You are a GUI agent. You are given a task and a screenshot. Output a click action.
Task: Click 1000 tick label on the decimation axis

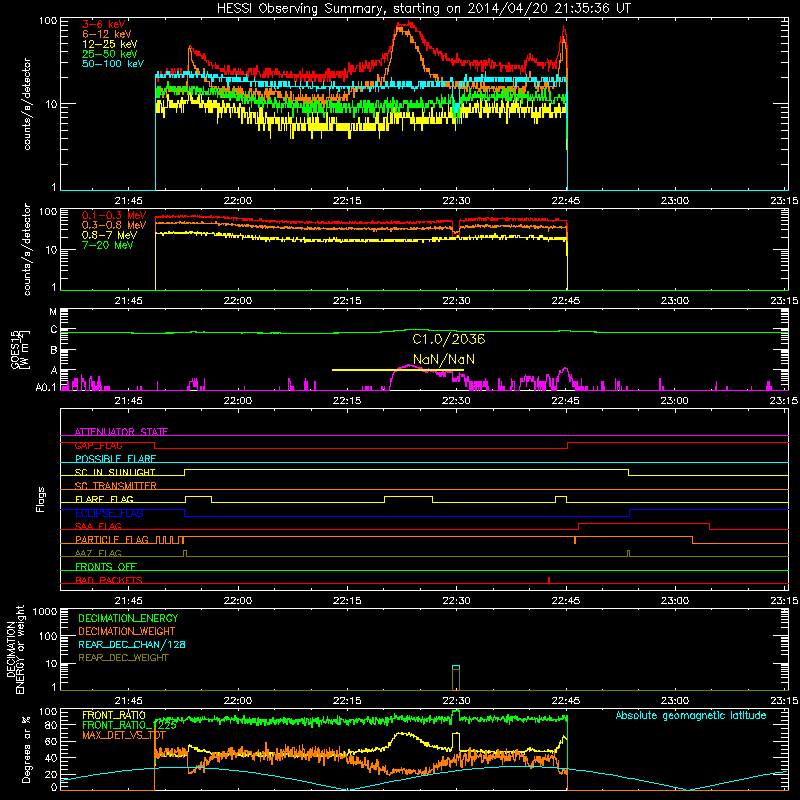45,612
